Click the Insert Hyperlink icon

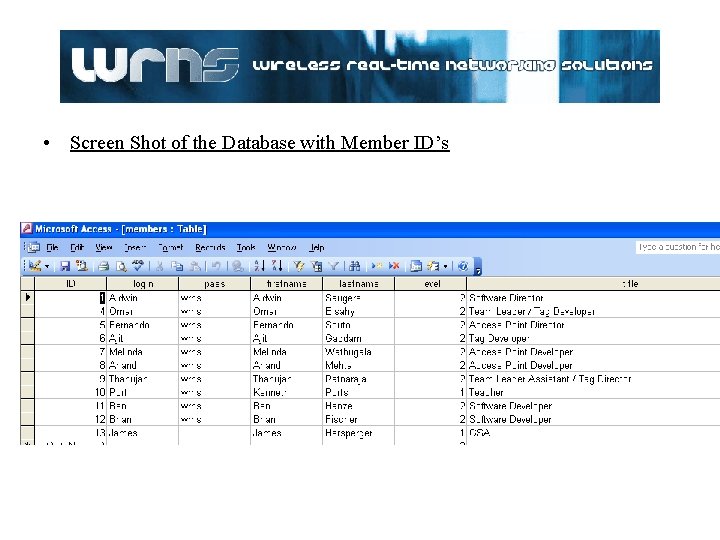(x=237, y=266)
